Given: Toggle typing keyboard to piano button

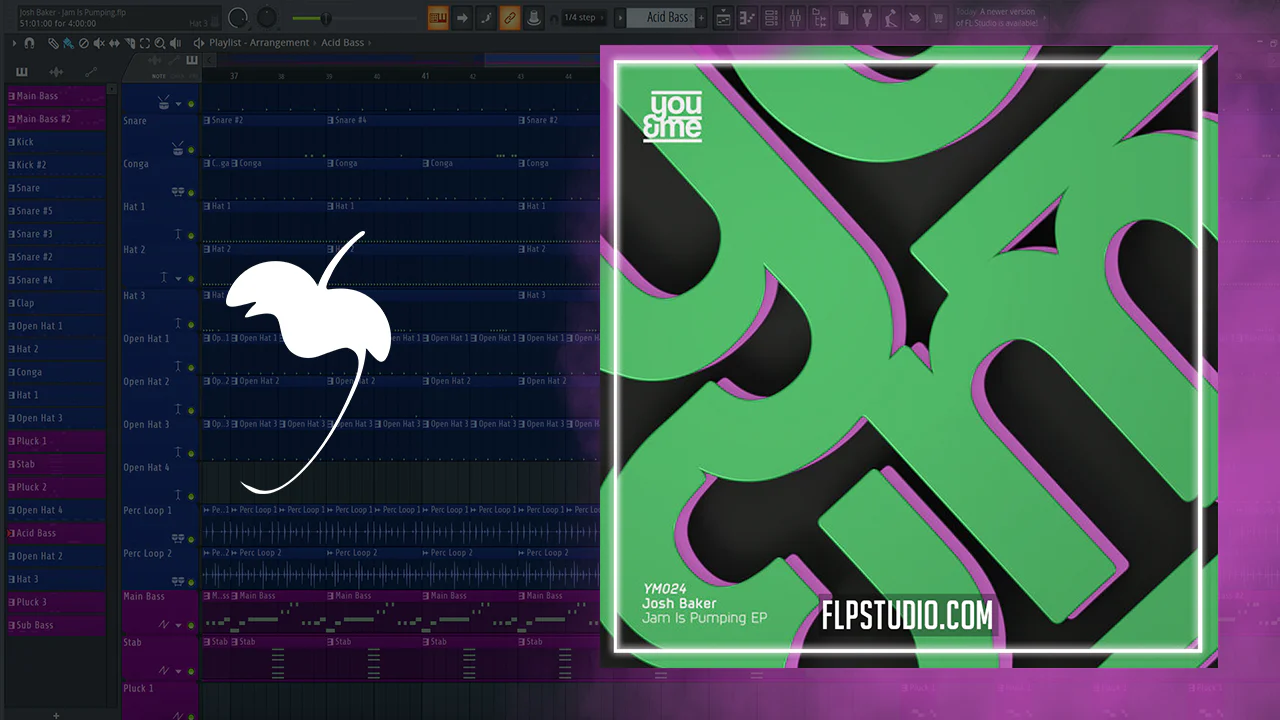Looking at the screenshot, I should (438, 17).
